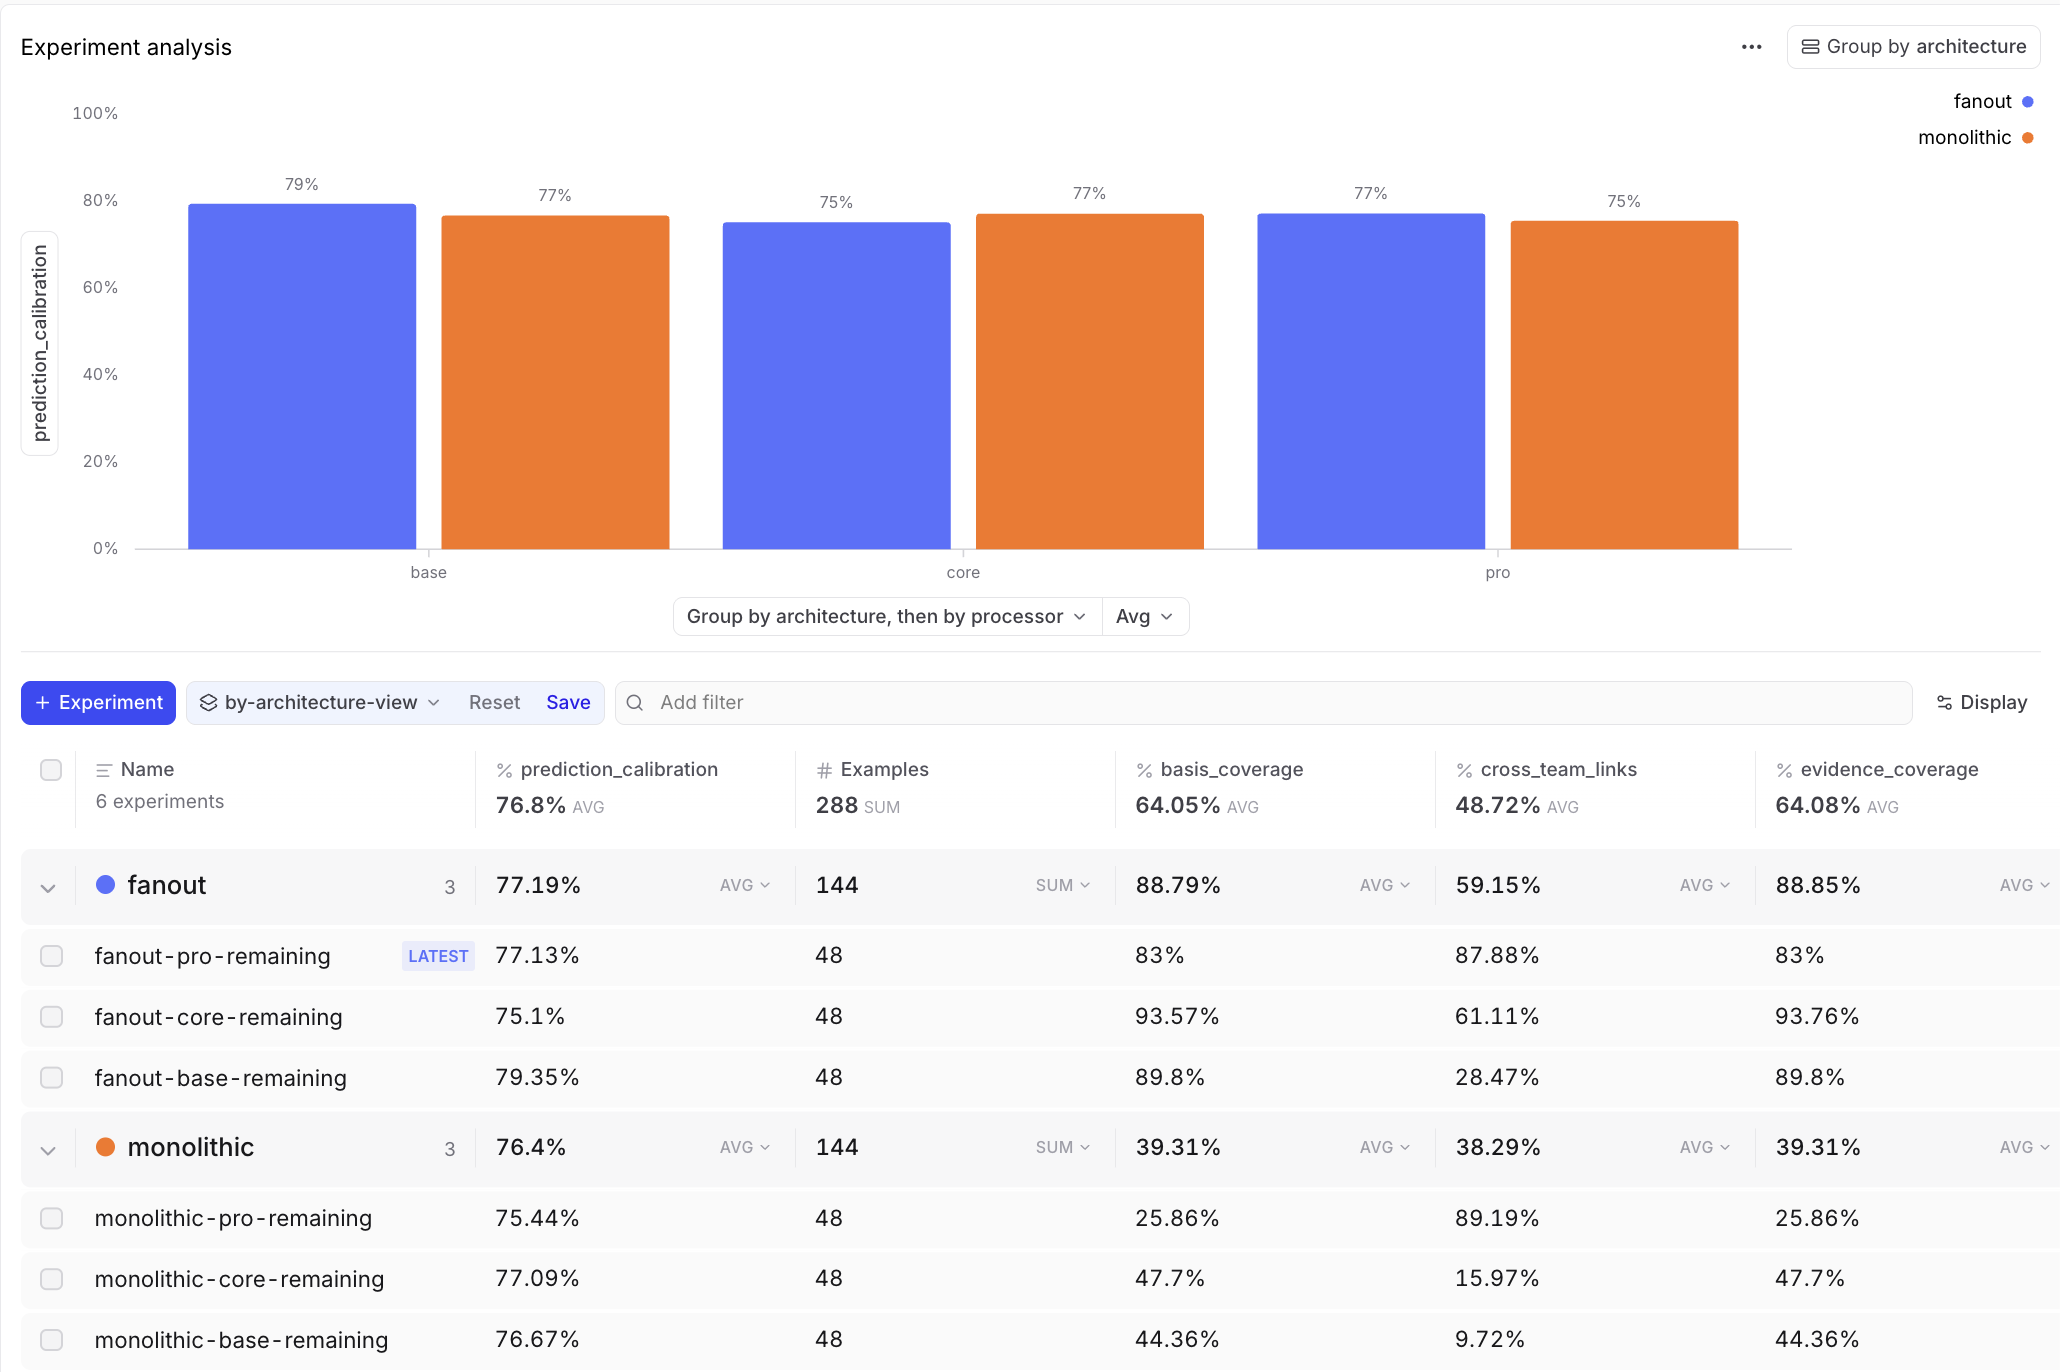Open the Avg aggregation dropdown under chart
This screenshot has width=2060, height=1372.
tap(1145, 617)
